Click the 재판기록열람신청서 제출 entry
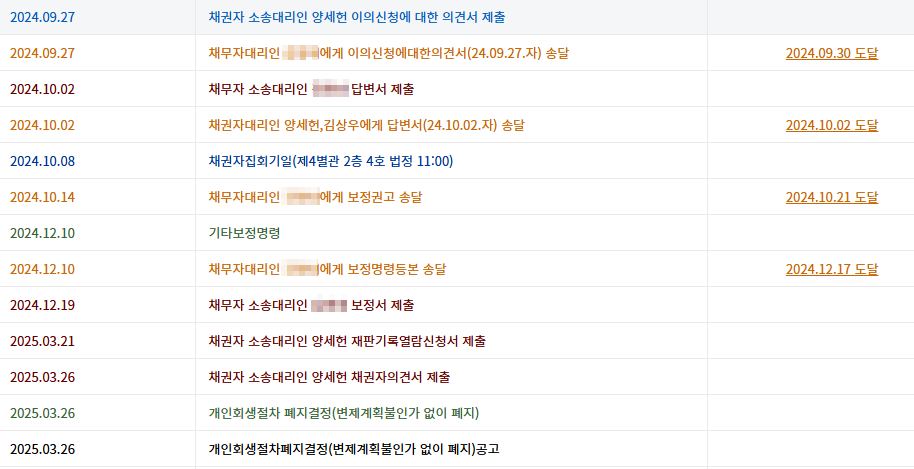The width and height of the screenshot is (914, 469). [x=347, y=341]
